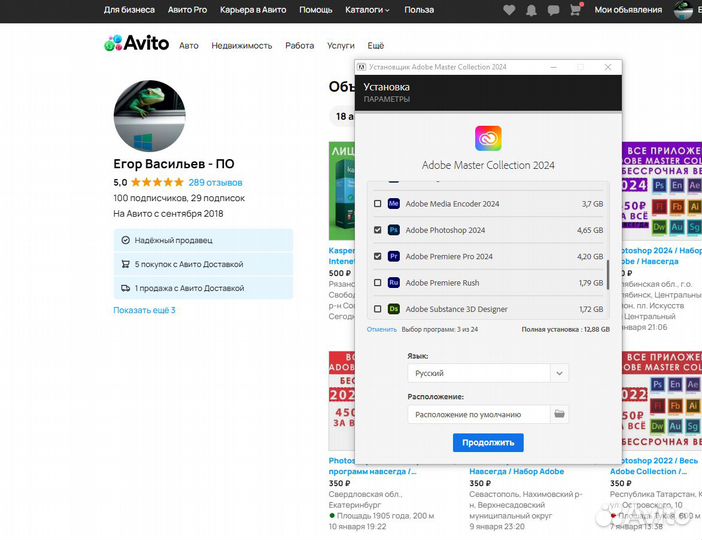Viewport: 702px width, 540px height.
Task: Check the Adobe Media Encoder 2024 checkbox
Action: click(377, 204)
